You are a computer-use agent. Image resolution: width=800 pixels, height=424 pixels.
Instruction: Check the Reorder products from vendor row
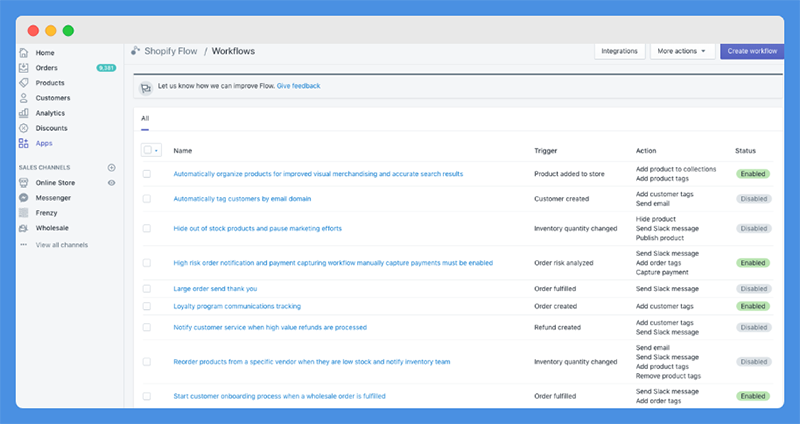pos(147,362)
